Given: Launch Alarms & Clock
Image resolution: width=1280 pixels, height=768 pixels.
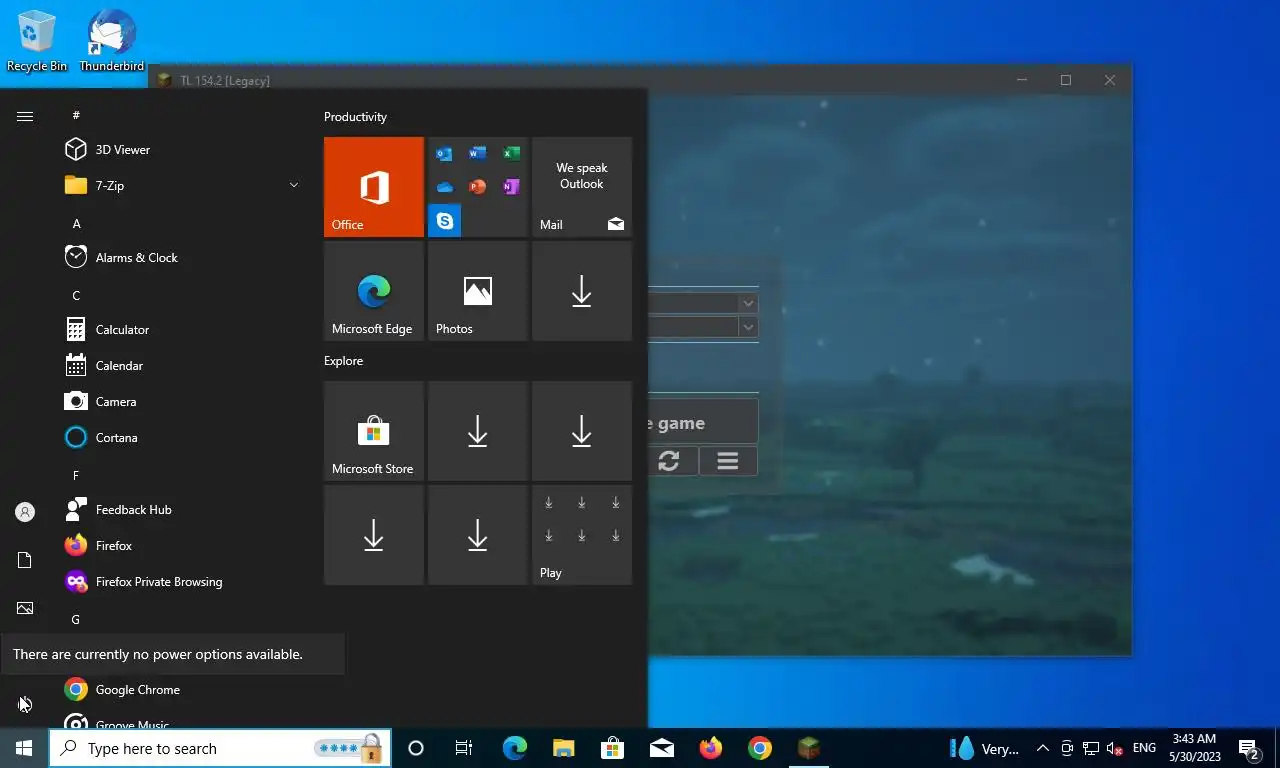Looking at the screenshot, I should tap(180, 258).
